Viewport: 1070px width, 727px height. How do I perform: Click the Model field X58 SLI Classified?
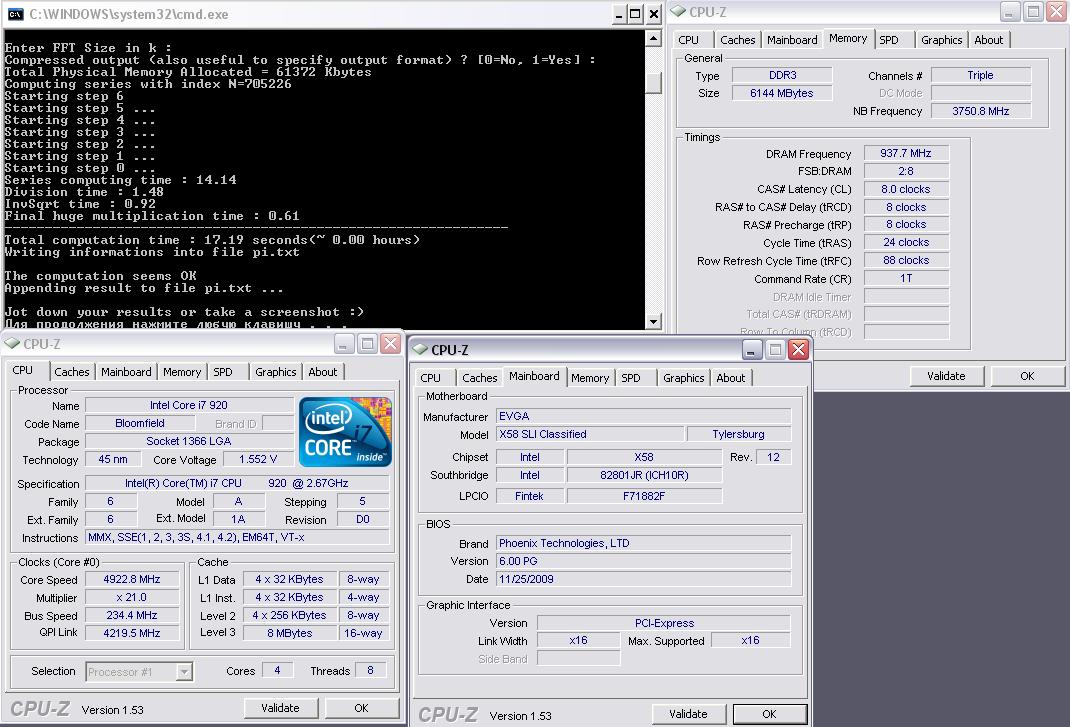tap(590, 434)
